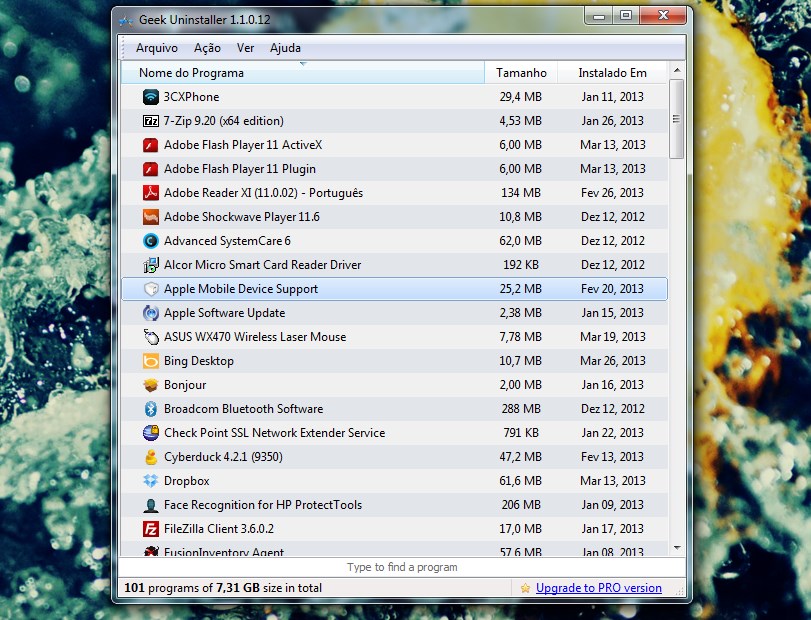Sort by Nome do Programa column
Screen dimensions: 811x620
pyautogui.click(x=303, y=73)
